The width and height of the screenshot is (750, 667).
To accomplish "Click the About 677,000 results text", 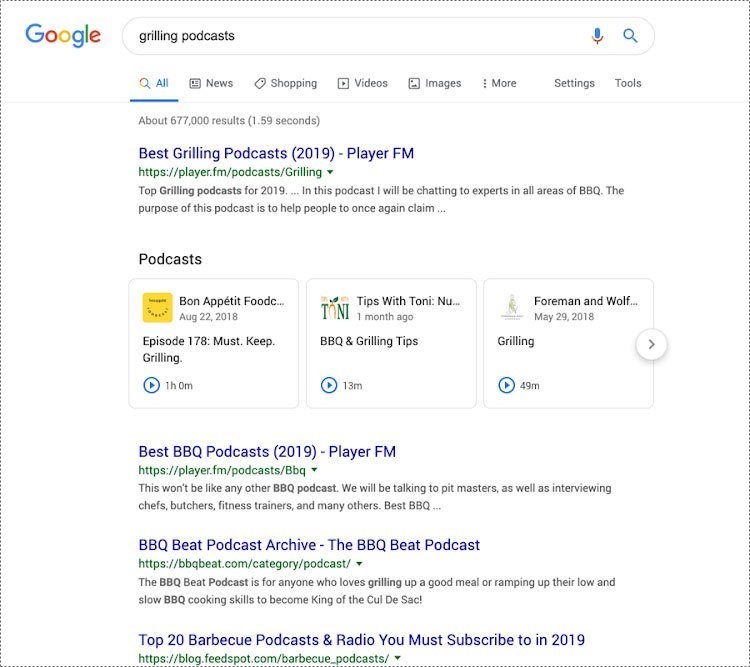I will pyautogui.click(x=229, y=121).
